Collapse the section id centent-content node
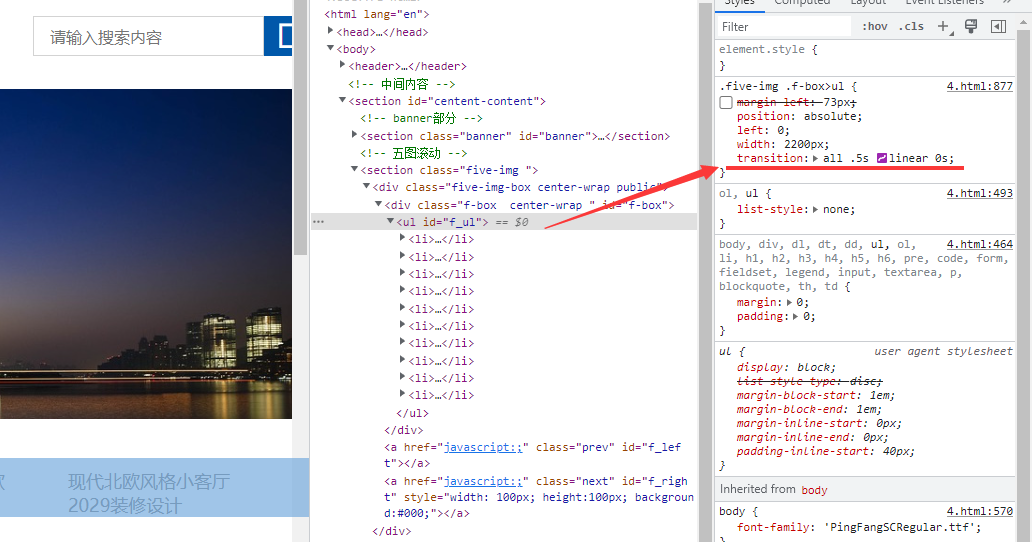This screenshot has height=542, width=1032. (342, 100)
